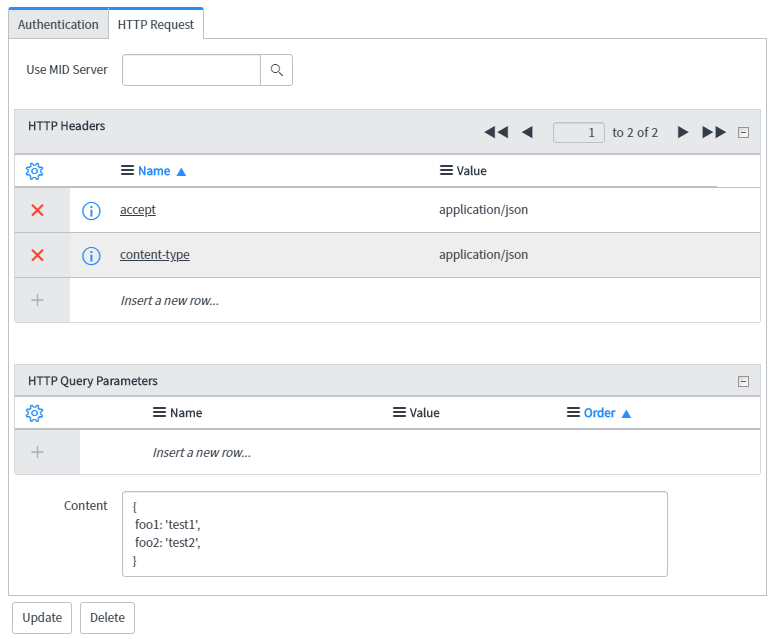Click application/json value of accept row
The height and width of the screenshot is (639, 774).
[484, 210]
